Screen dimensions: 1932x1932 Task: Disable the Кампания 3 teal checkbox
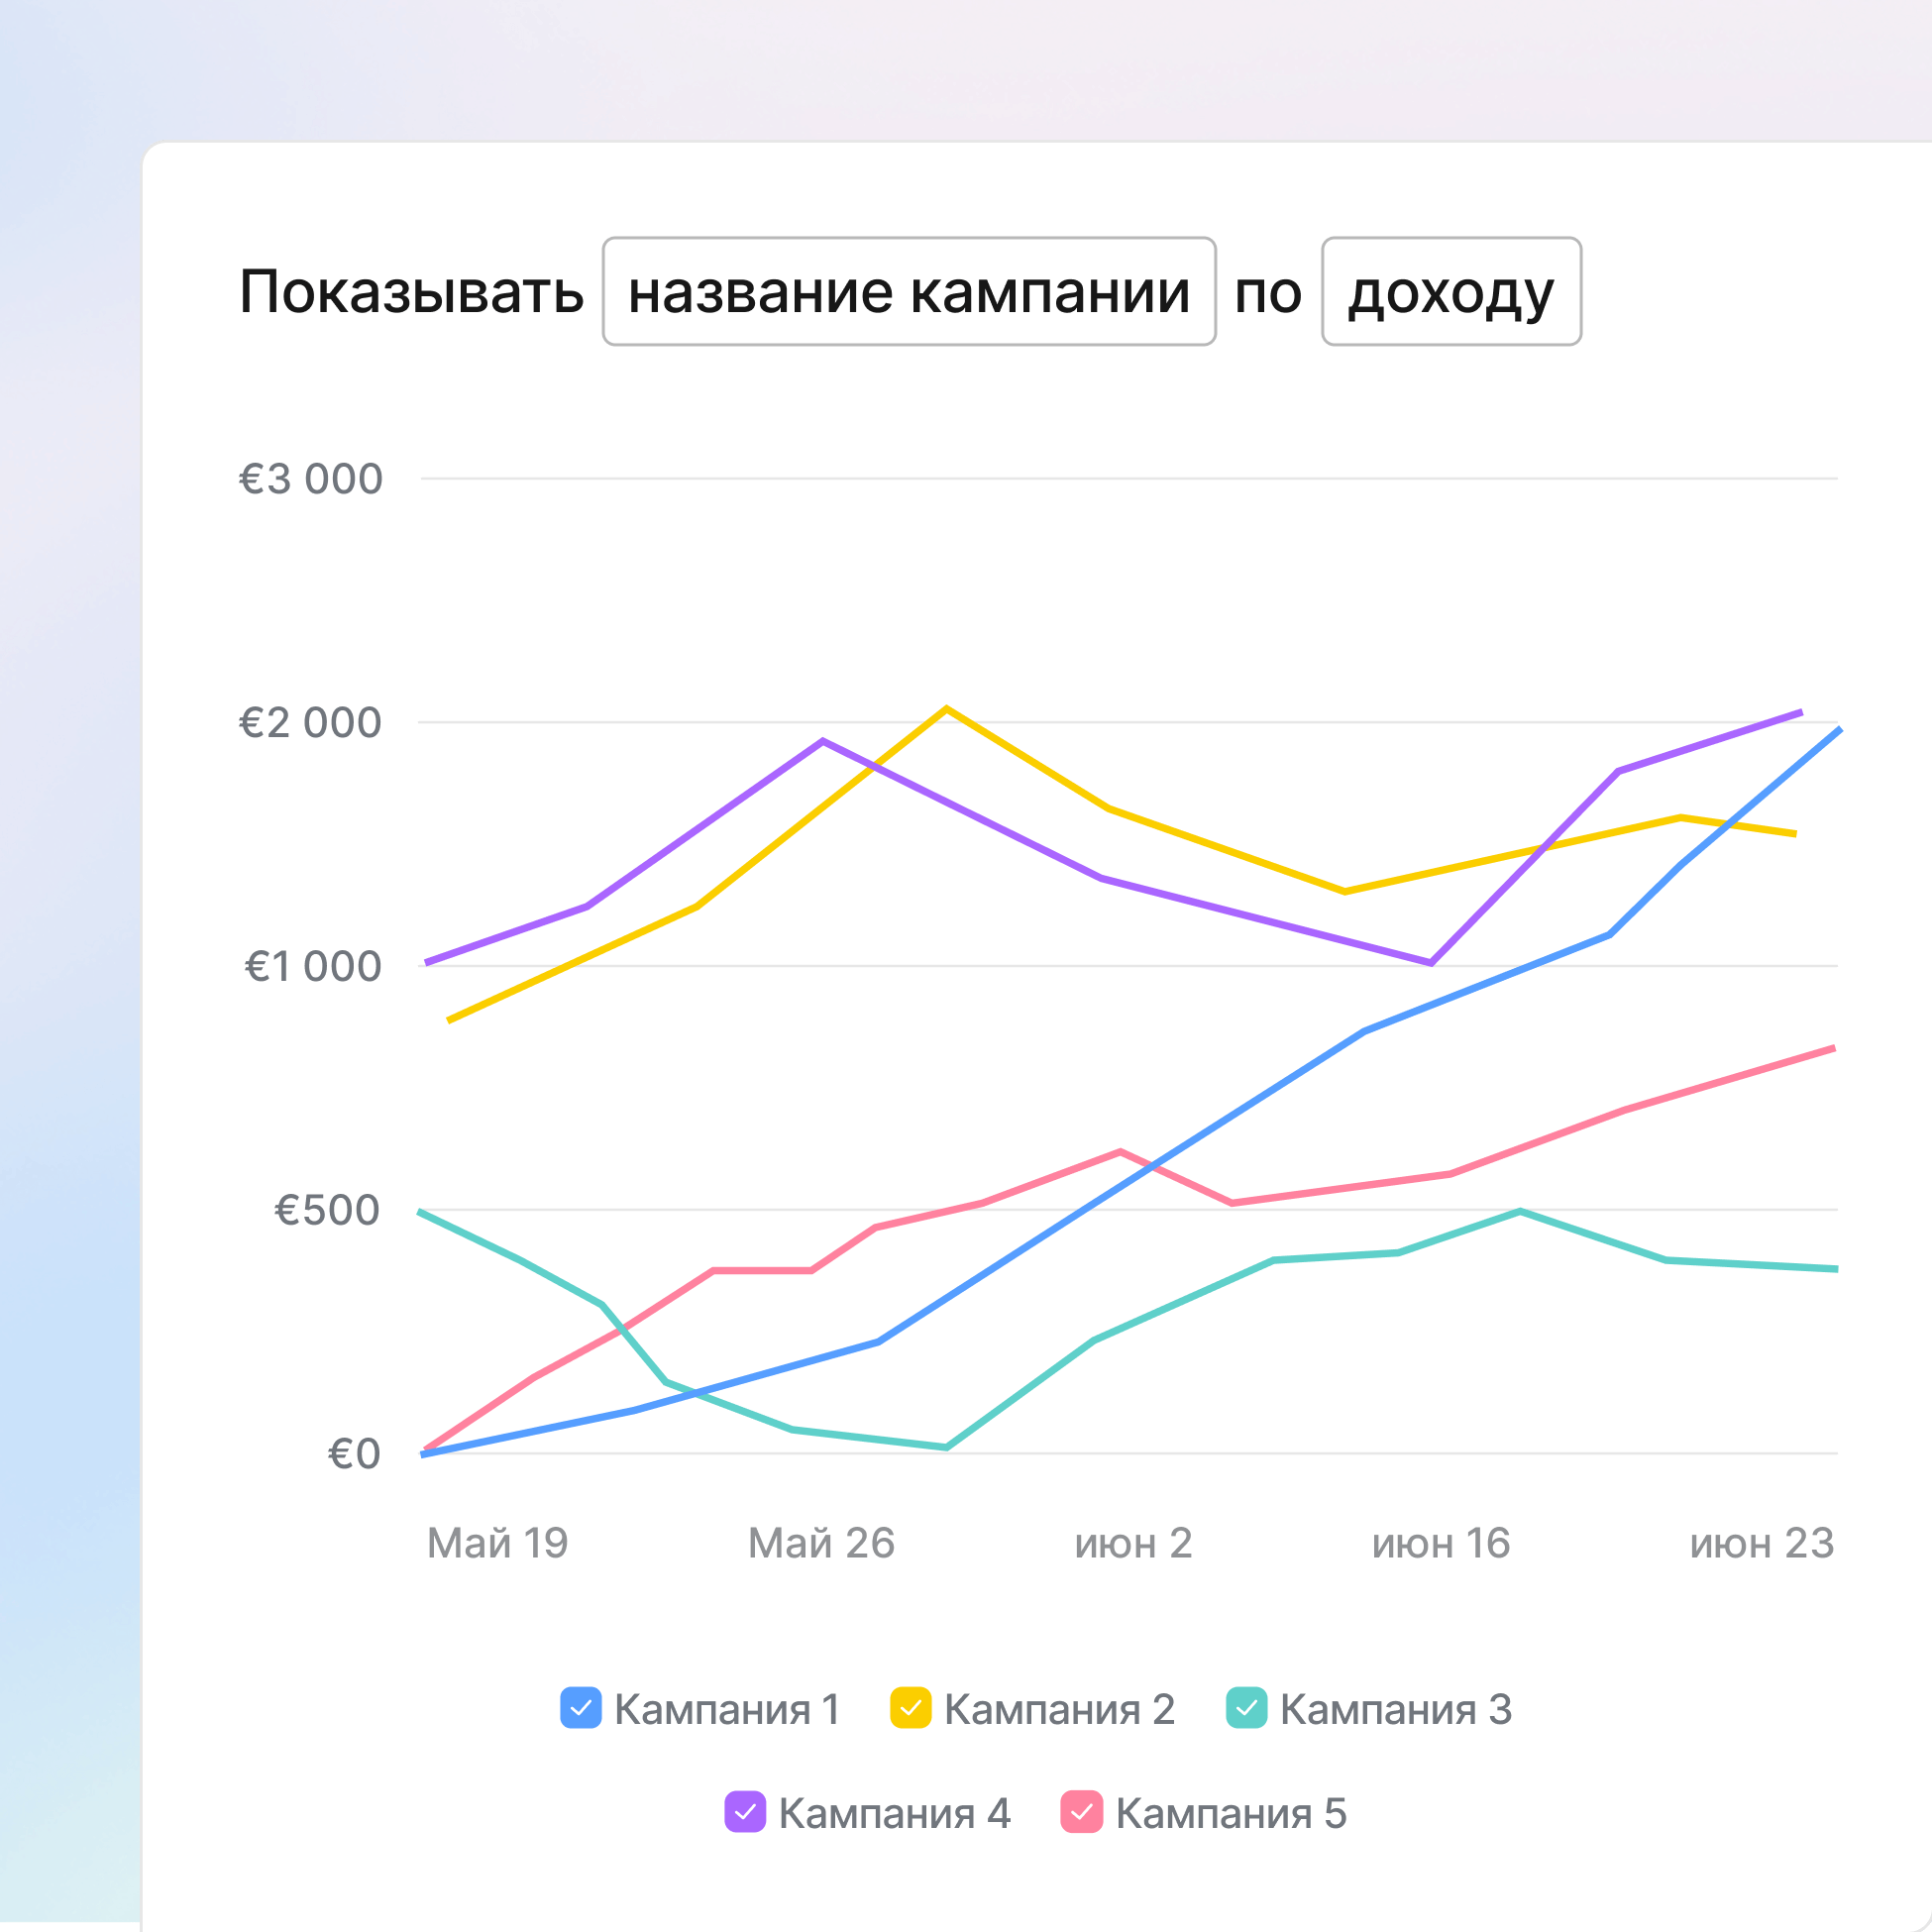point(1247,1708)
